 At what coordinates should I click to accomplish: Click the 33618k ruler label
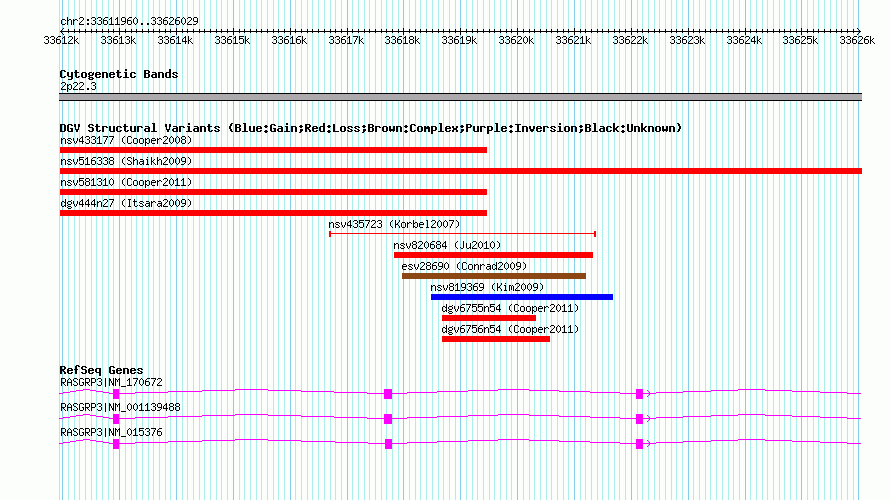(402, 40)
